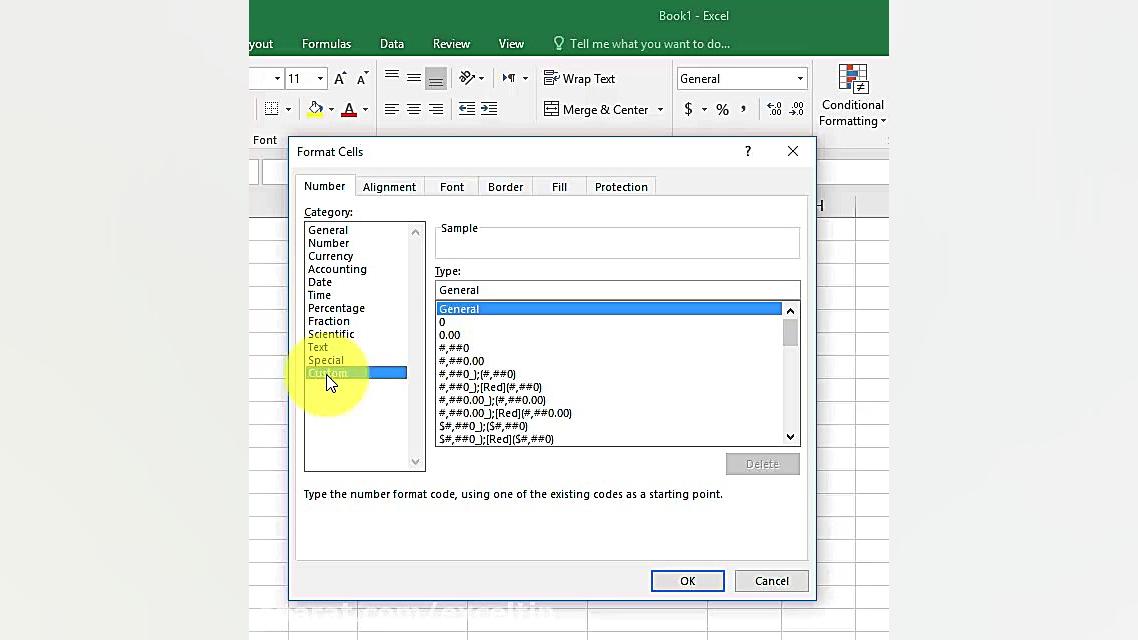Viewport: 1138px width, 640px height.
Task: Switch to the Border tab
Action: click(505, 186)
